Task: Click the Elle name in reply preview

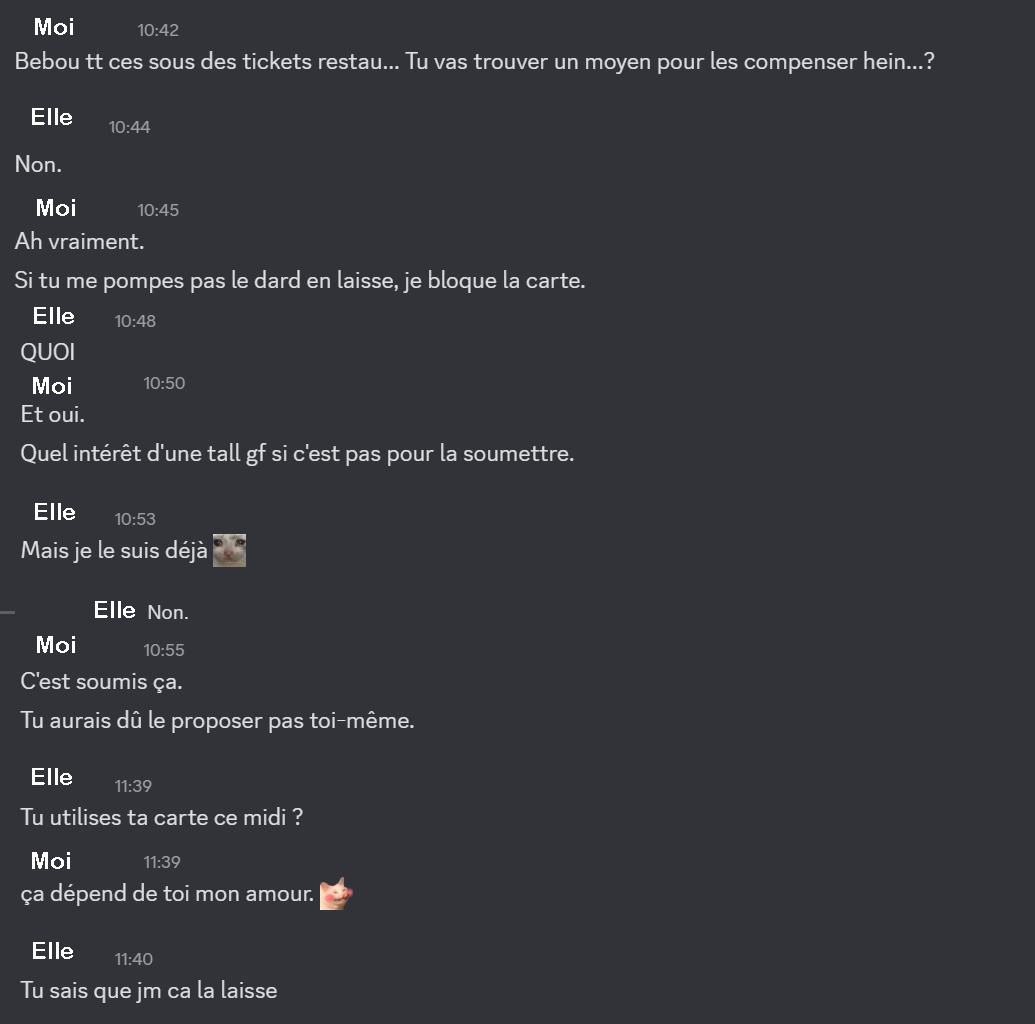Action: click(114, 610)
